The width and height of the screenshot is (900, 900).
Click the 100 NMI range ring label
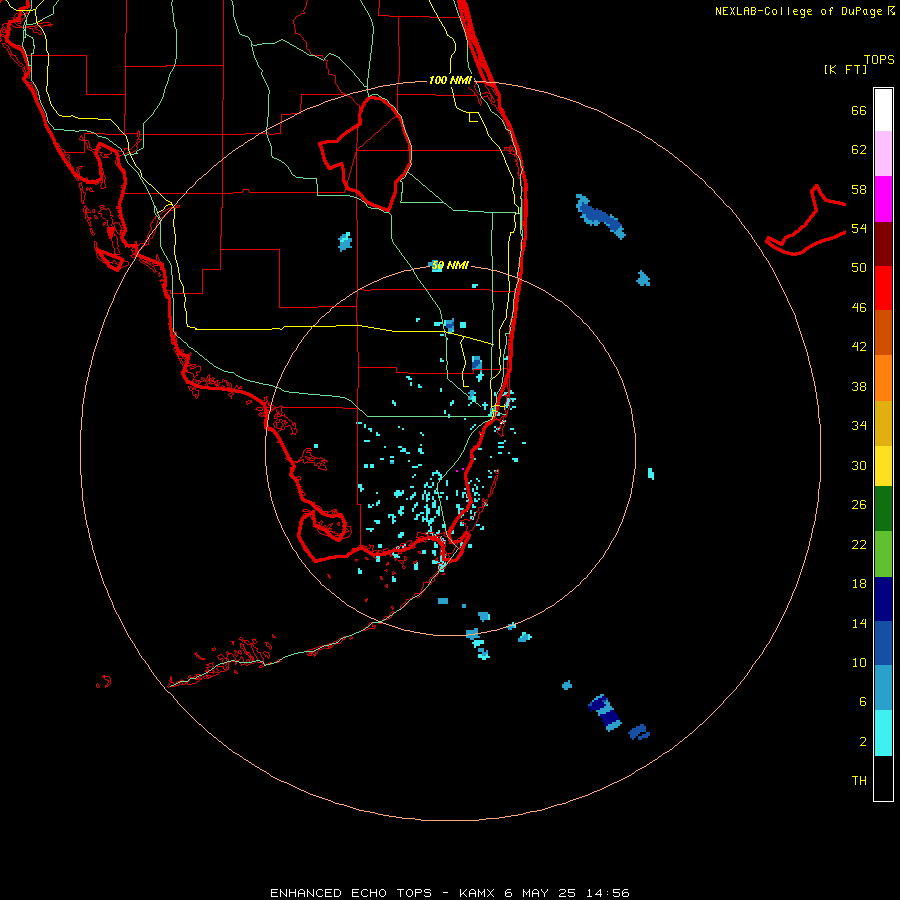pos(450,80)
